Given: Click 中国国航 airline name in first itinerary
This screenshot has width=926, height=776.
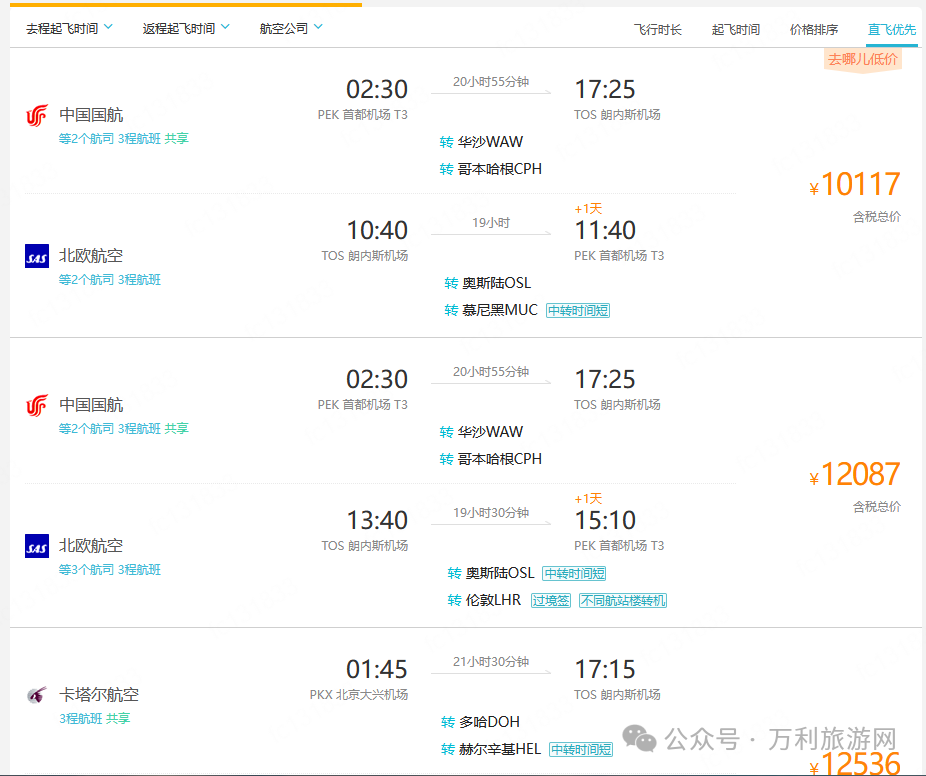Looking at the screenshot, I should tap(91, 115).
